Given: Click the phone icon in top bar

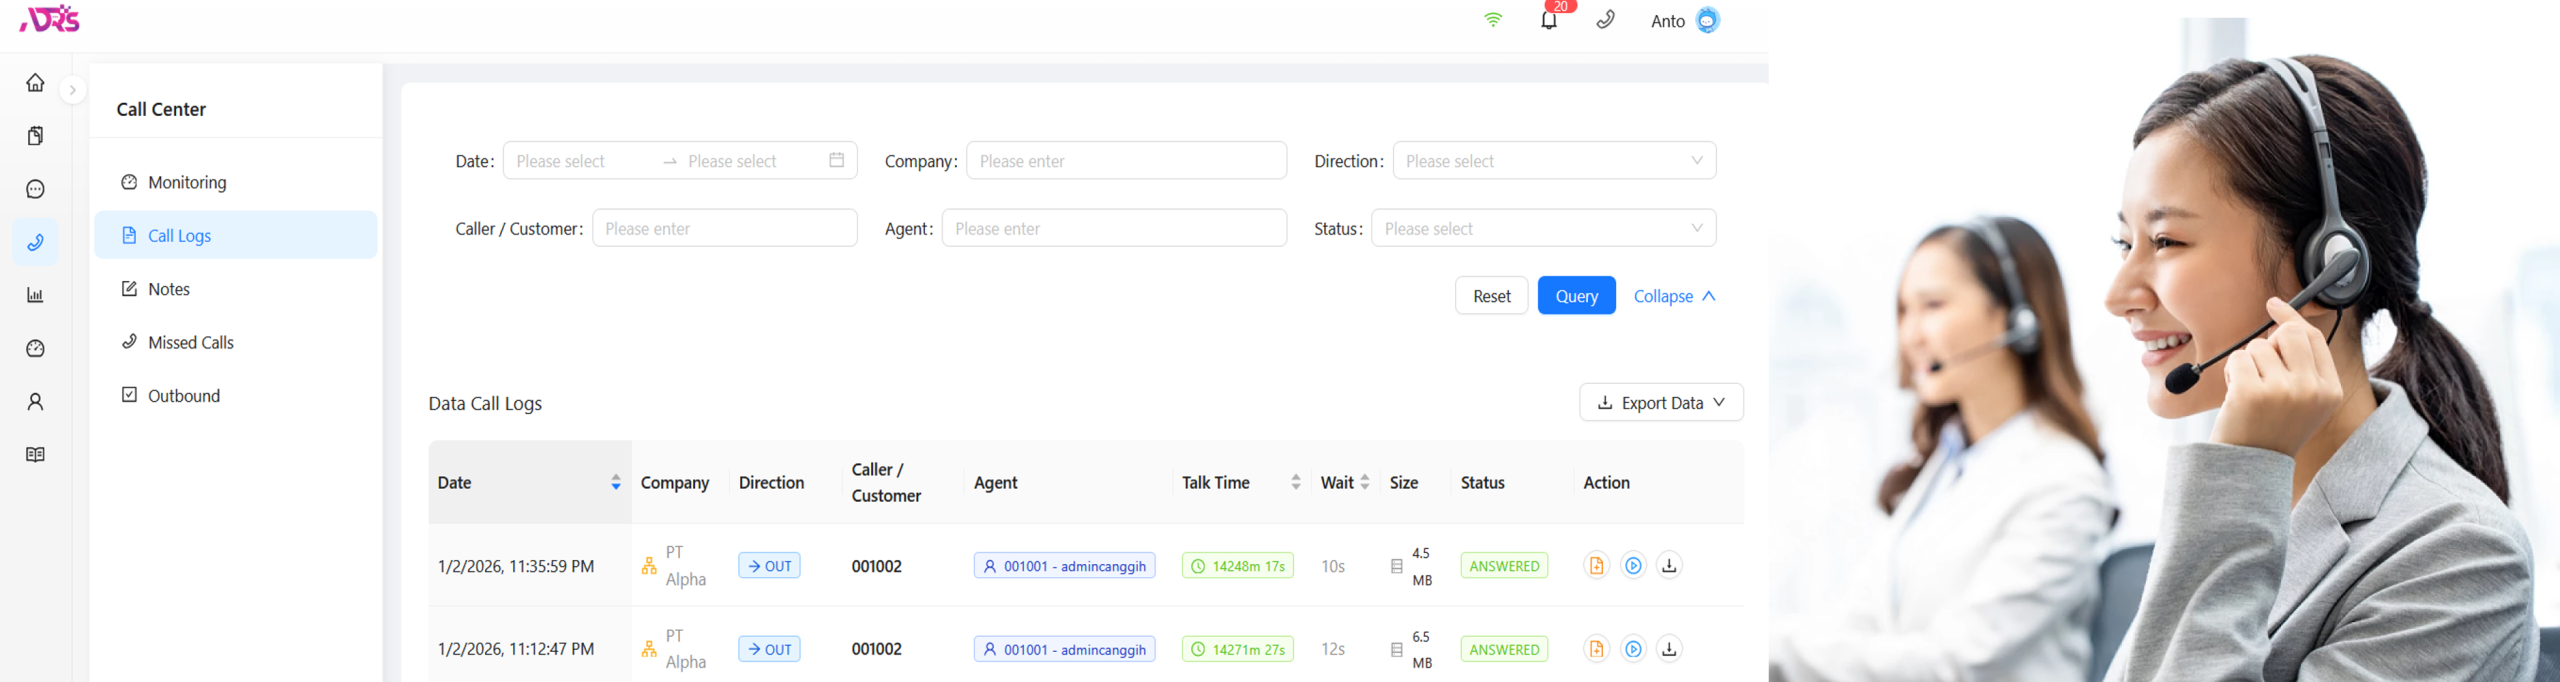Looking at the screenshot, I should point(1605,20).
